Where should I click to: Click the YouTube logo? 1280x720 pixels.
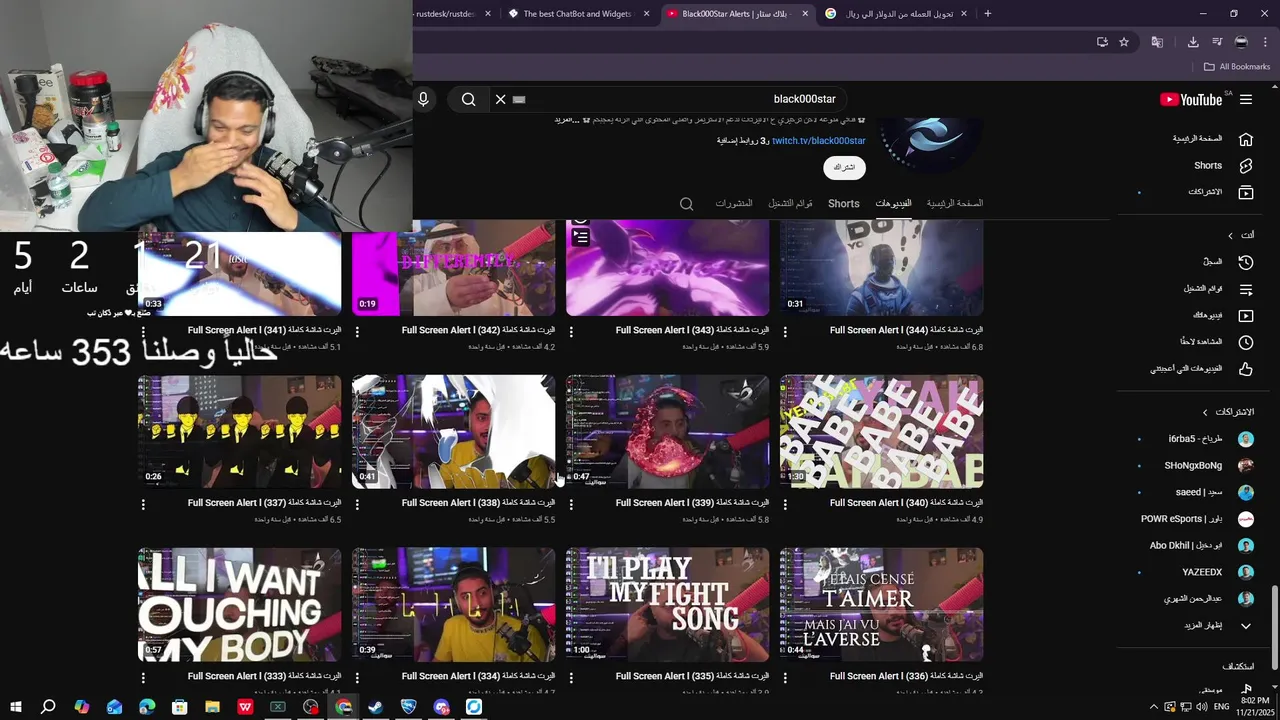pos(1191,99)
